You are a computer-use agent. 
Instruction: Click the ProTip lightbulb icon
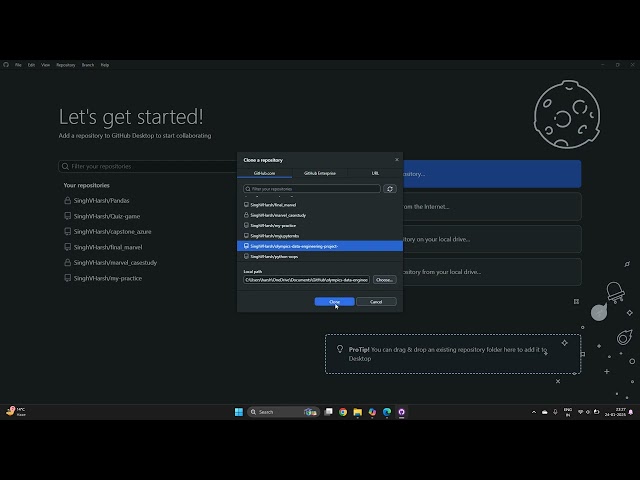(340, 349)
